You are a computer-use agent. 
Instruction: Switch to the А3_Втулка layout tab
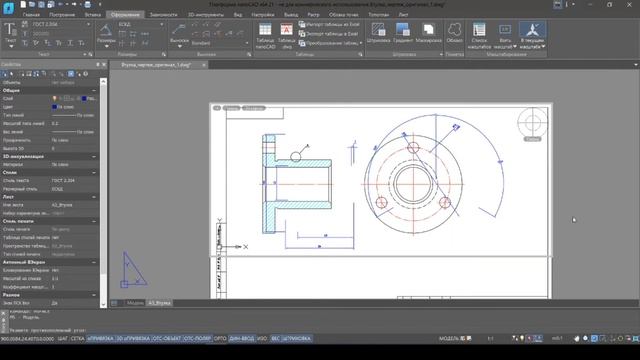pos(159,303)
